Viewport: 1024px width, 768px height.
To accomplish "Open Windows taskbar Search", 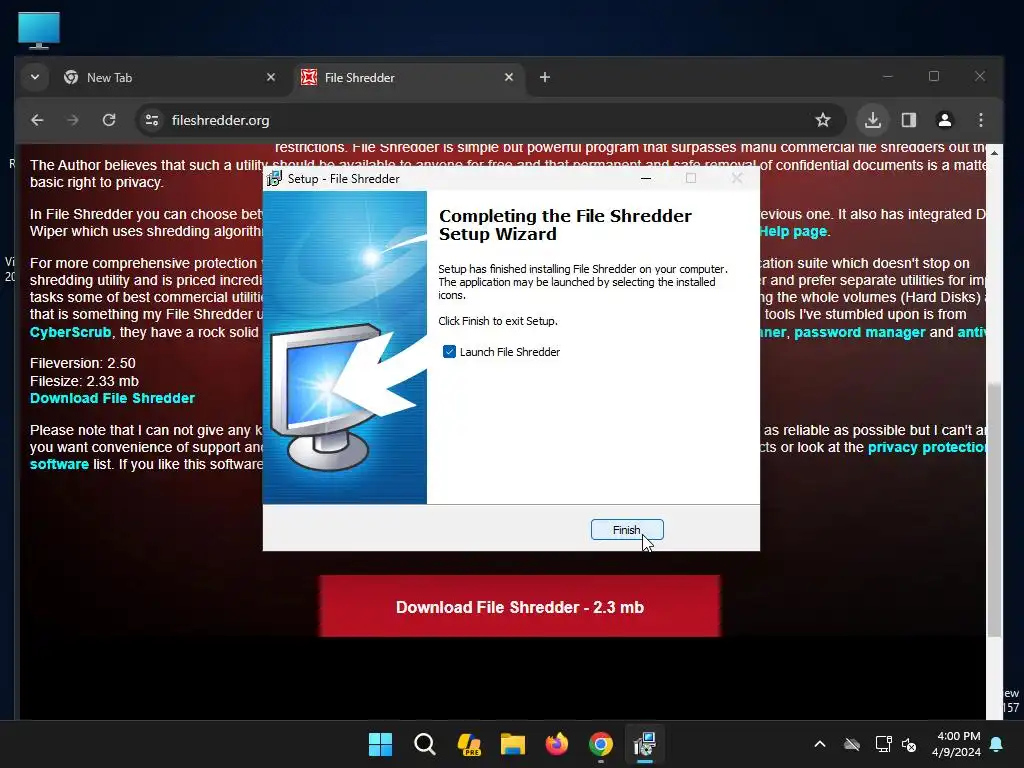I will point(424,744).
